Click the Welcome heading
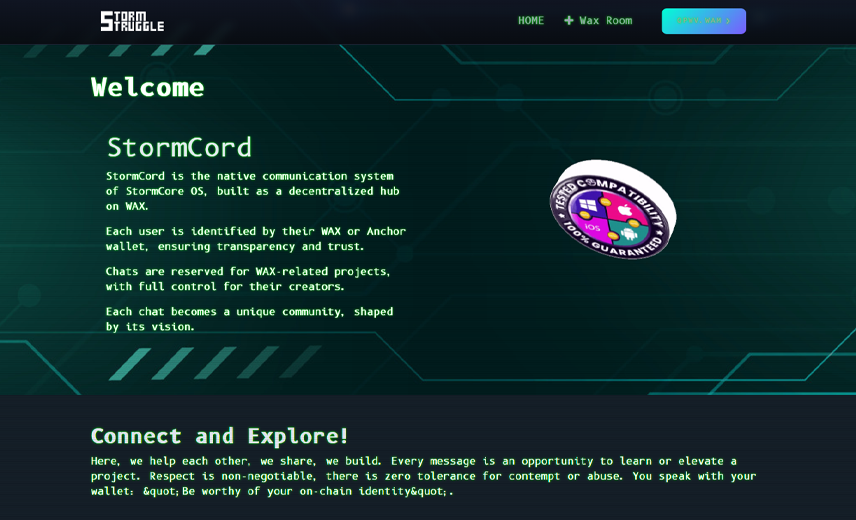Image resolution: width=856 pixels, height=520 pixels. click(x=147, y=87)
